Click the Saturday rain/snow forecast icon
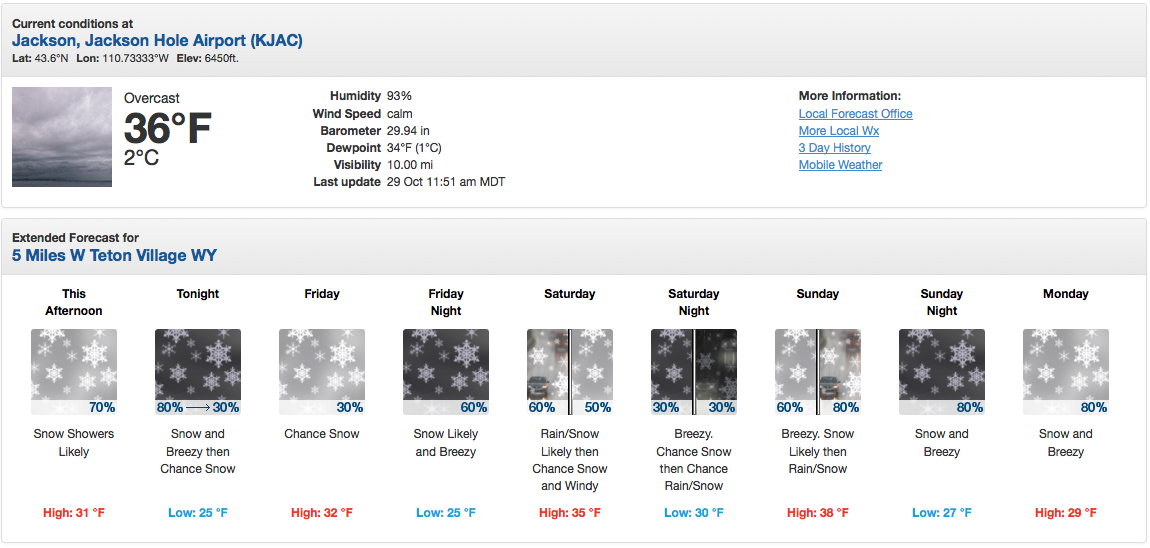 point(569,372)
